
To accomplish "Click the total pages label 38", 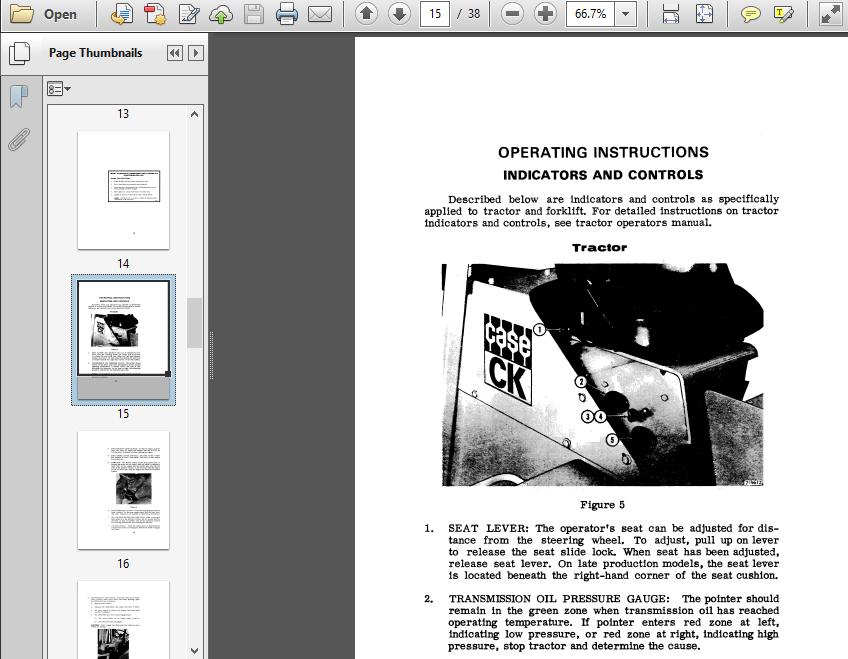I will click(x=474, y=14).
